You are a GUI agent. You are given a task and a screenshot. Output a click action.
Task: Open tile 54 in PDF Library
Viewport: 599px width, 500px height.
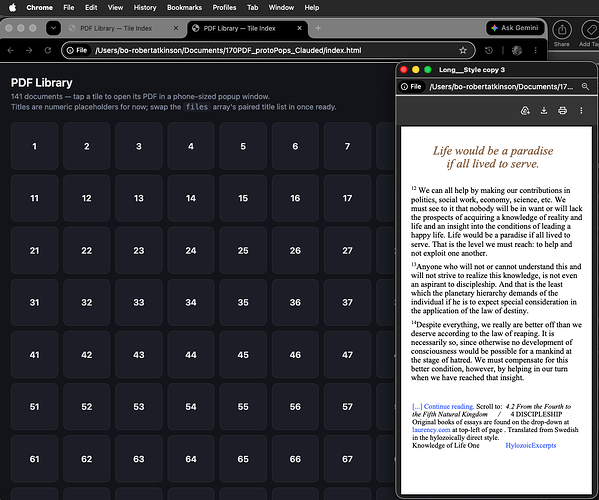191,407
